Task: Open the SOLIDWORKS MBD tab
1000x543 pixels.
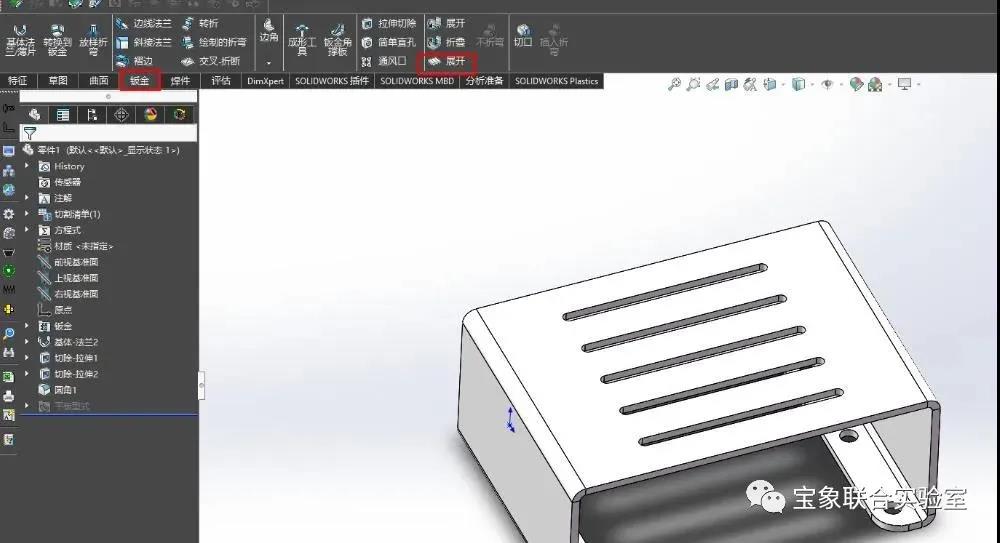Action: (417, 81)
